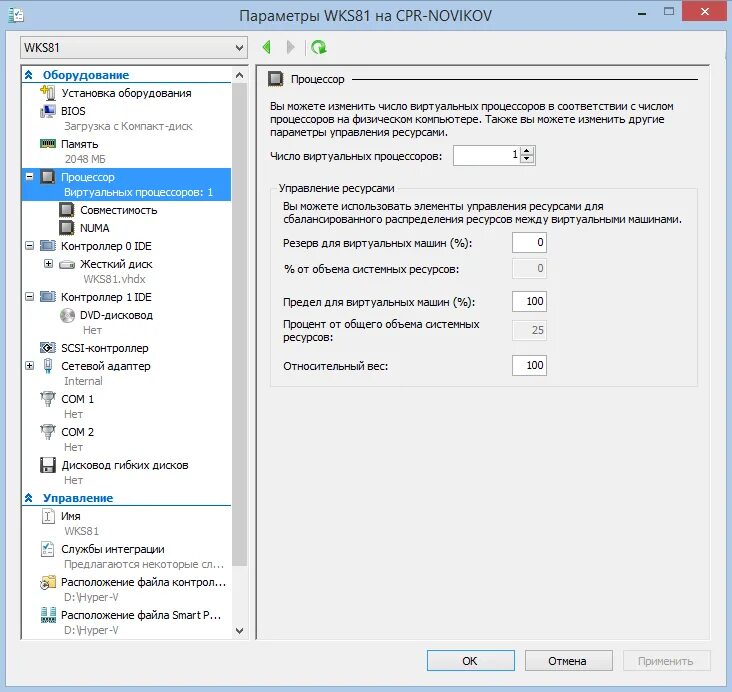
Task: Click the COM 1 port icon
Action: click(x=48, y=398)
